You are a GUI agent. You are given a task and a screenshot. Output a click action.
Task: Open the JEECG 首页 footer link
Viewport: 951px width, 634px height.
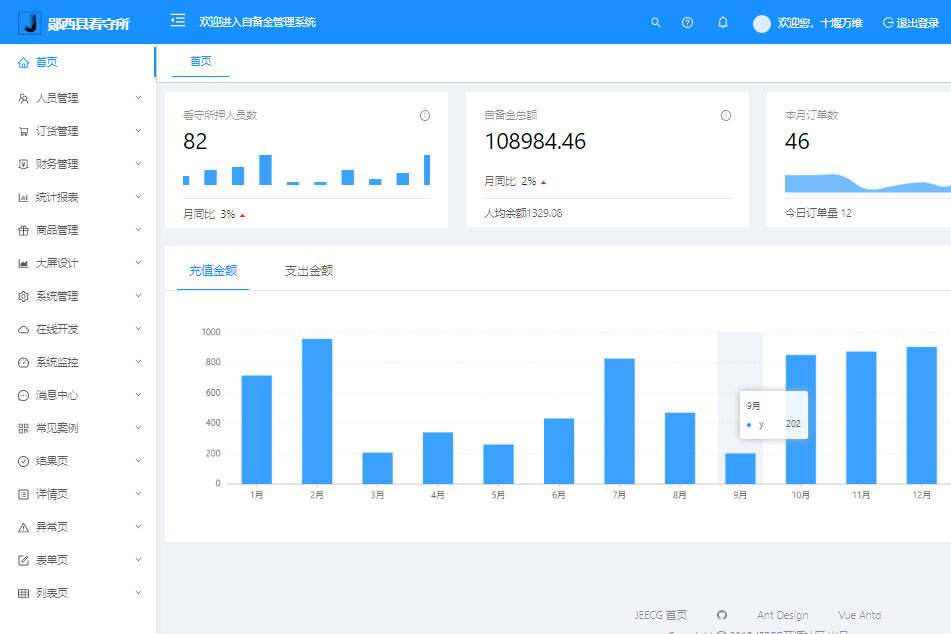(660, 615)
